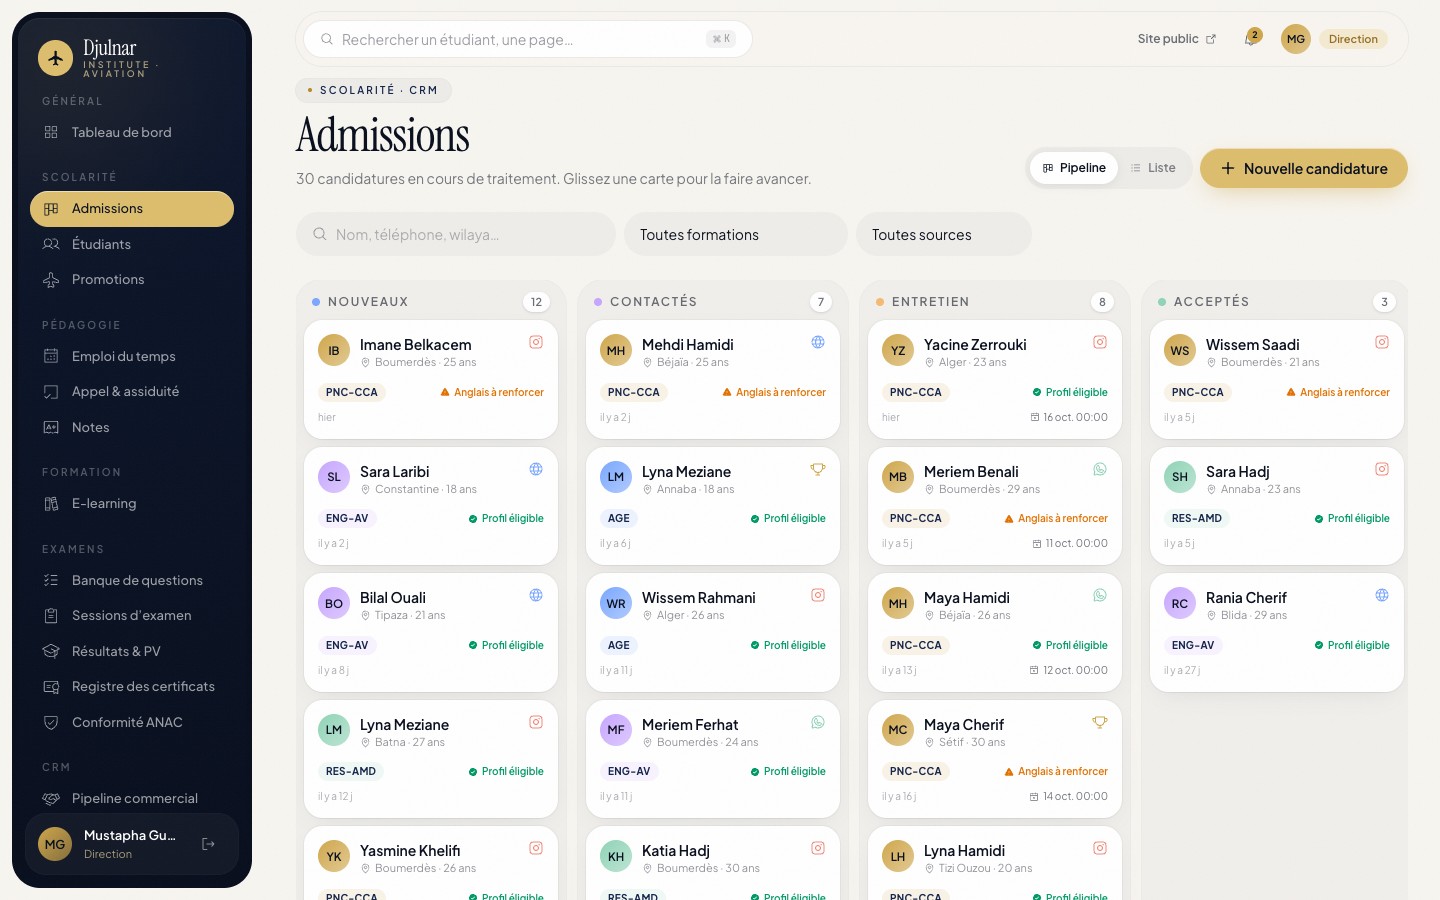Screen dimensions: 1440x900
Task: Switch to Pipeline view
Action: (x=1074, y=168)
